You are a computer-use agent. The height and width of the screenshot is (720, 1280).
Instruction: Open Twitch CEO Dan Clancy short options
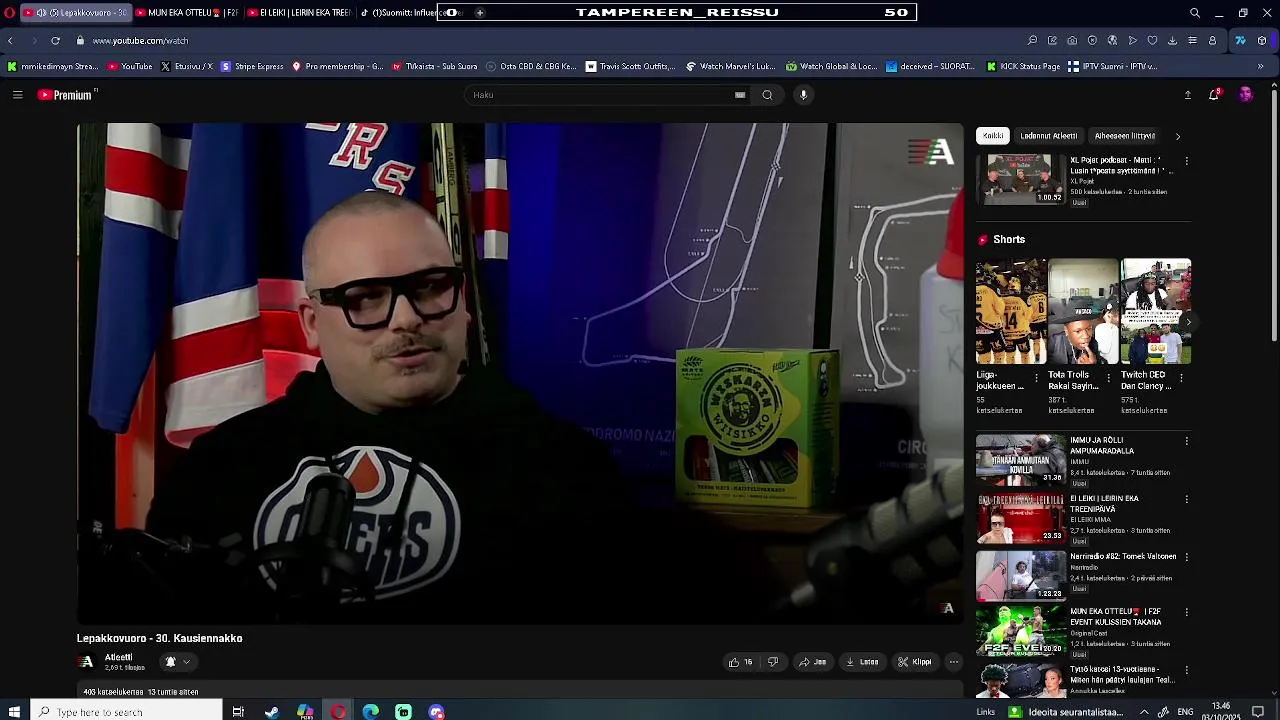click(1181, 378)
